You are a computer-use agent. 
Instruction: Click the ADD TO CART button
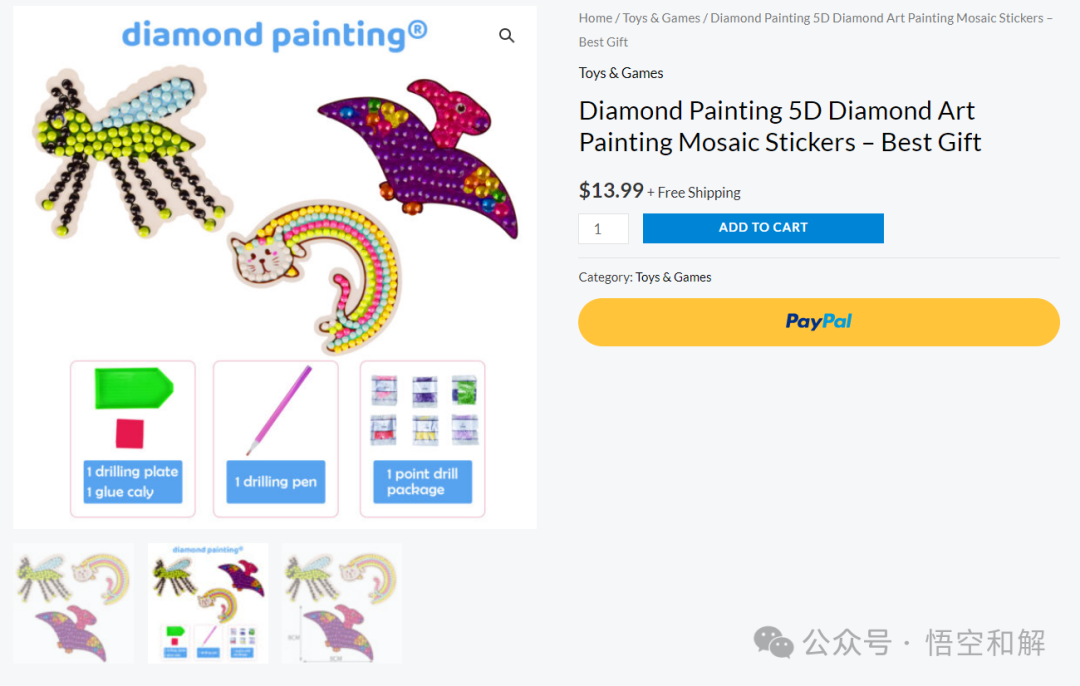click(x=763, y=228)
